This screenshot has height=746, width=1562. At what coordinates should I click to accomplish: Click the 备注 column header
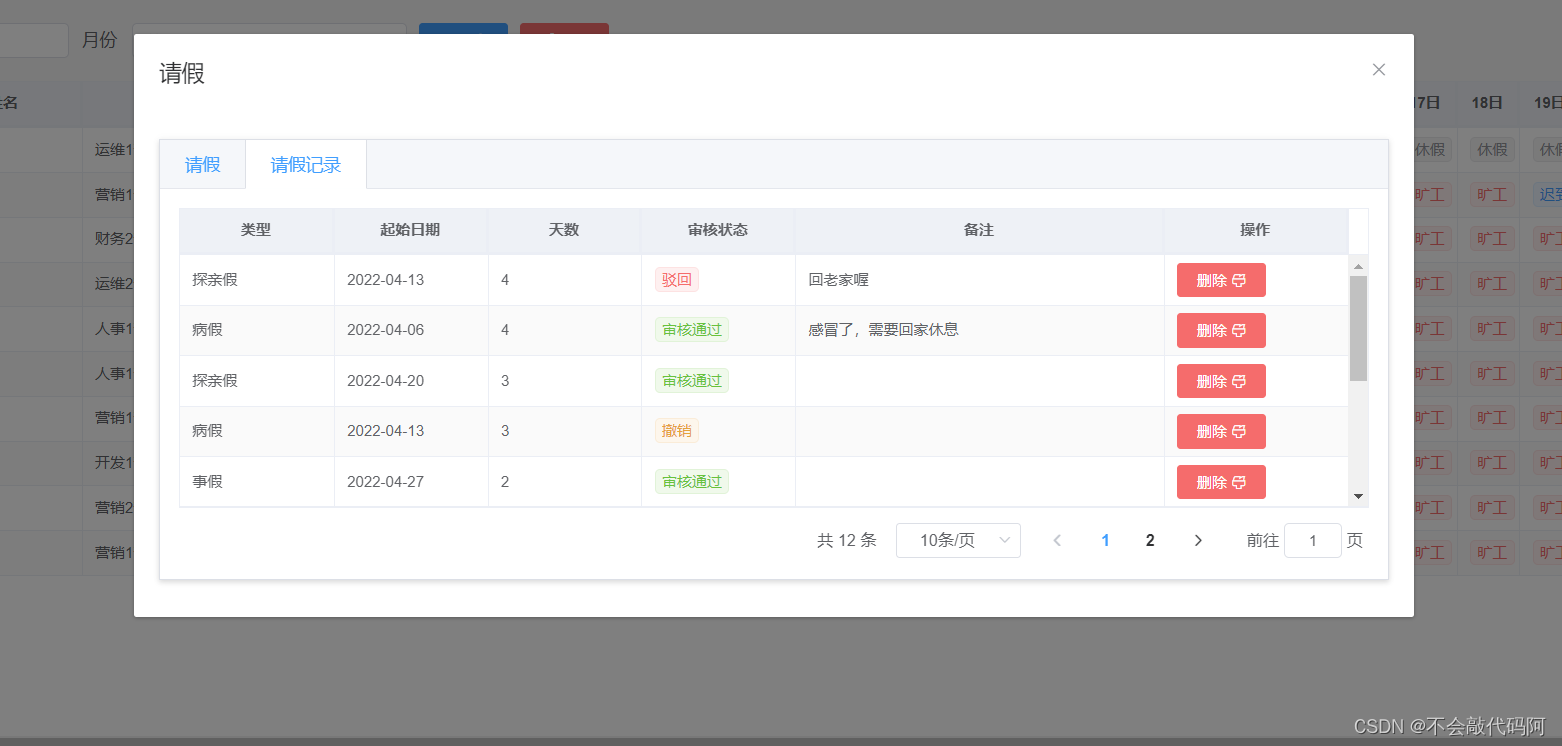[979, 230]
